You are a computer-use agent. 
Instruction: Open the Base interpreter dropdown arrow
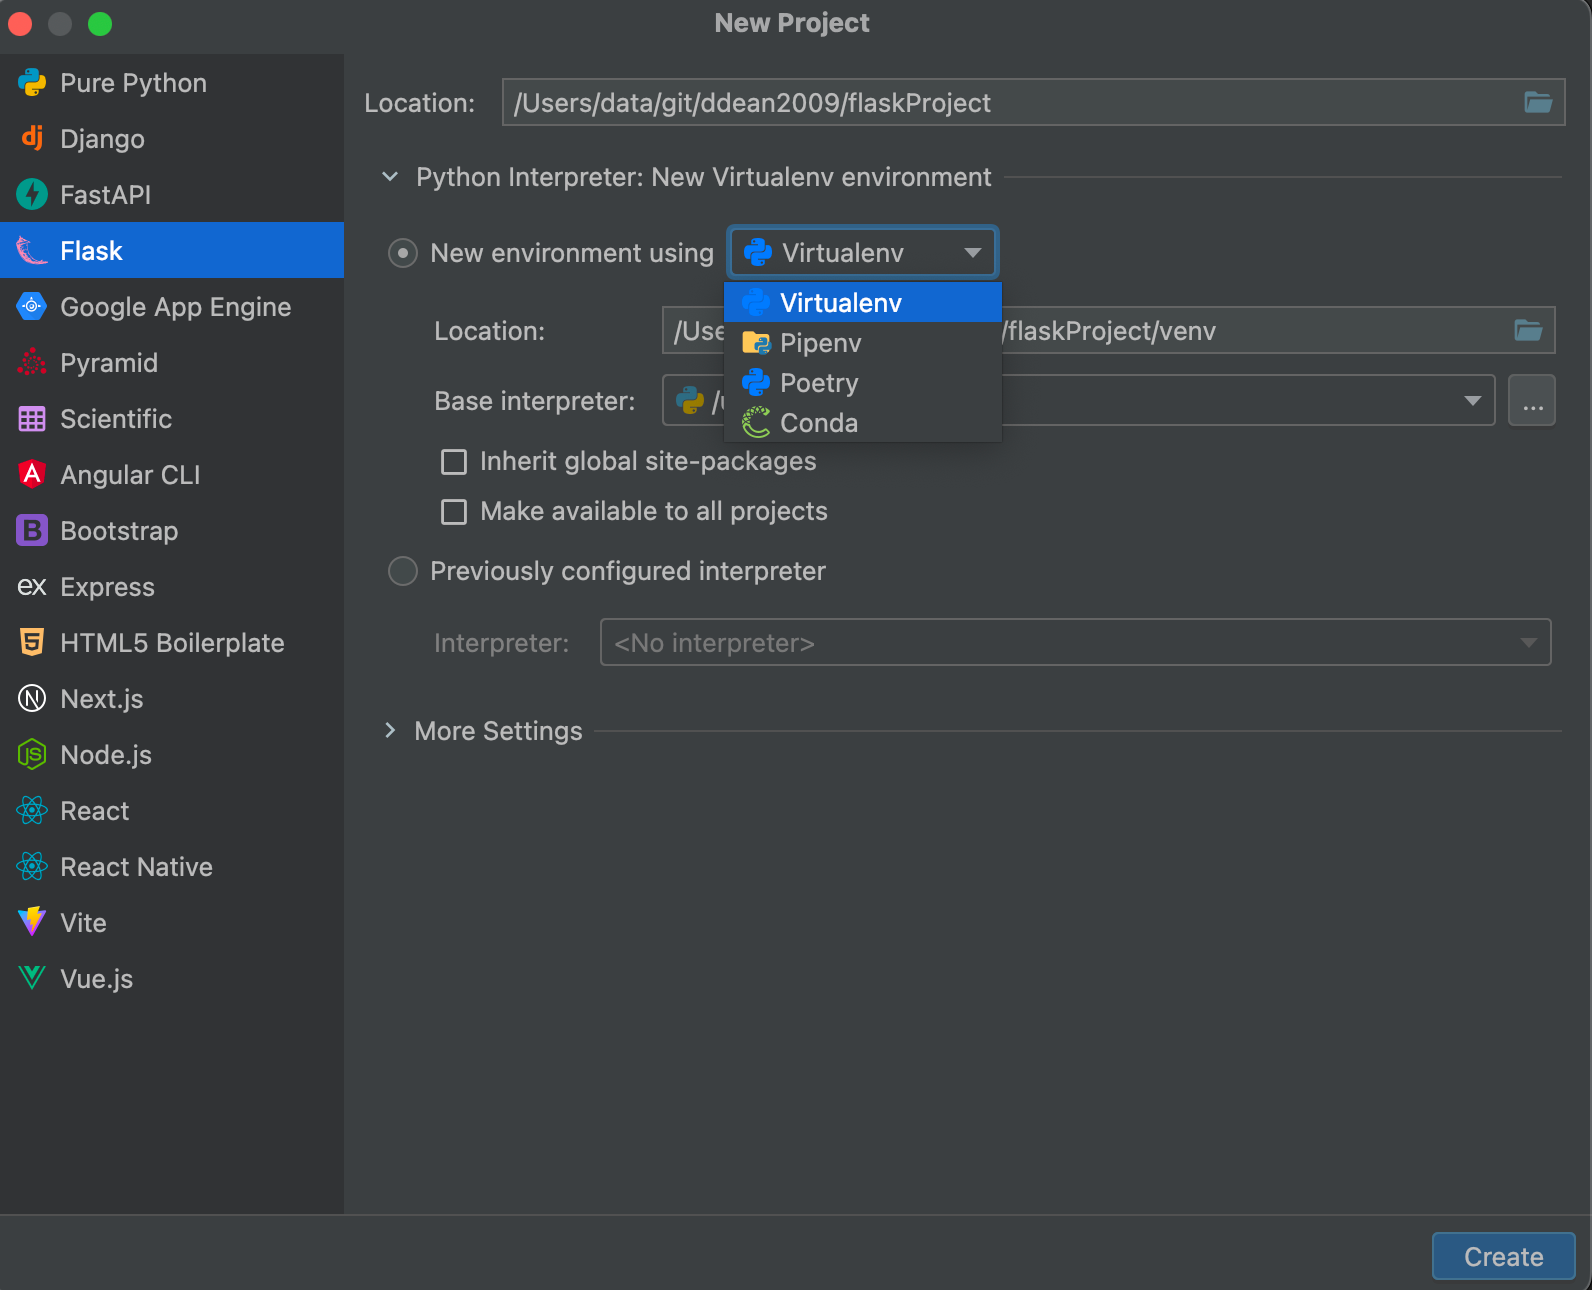click(1472, 400)
